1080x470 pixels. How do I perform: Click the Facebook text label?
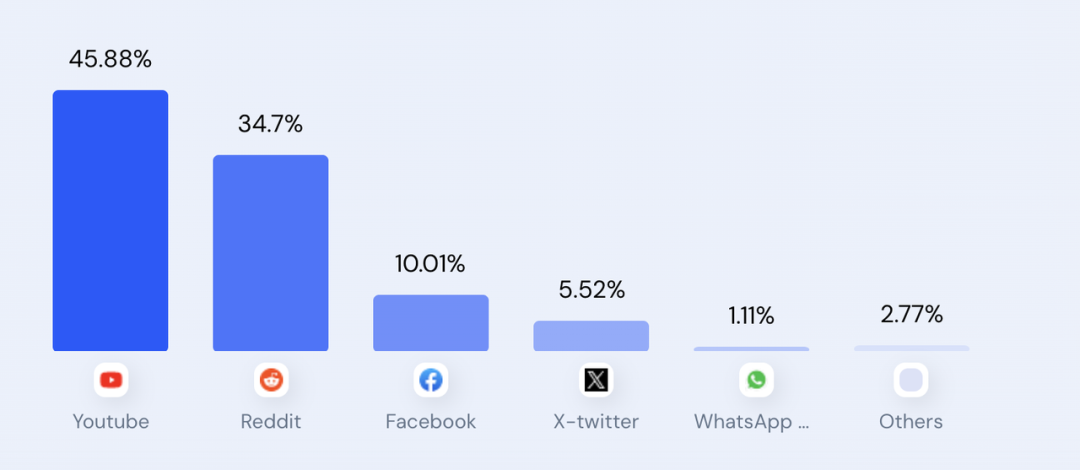pos(431,422)
